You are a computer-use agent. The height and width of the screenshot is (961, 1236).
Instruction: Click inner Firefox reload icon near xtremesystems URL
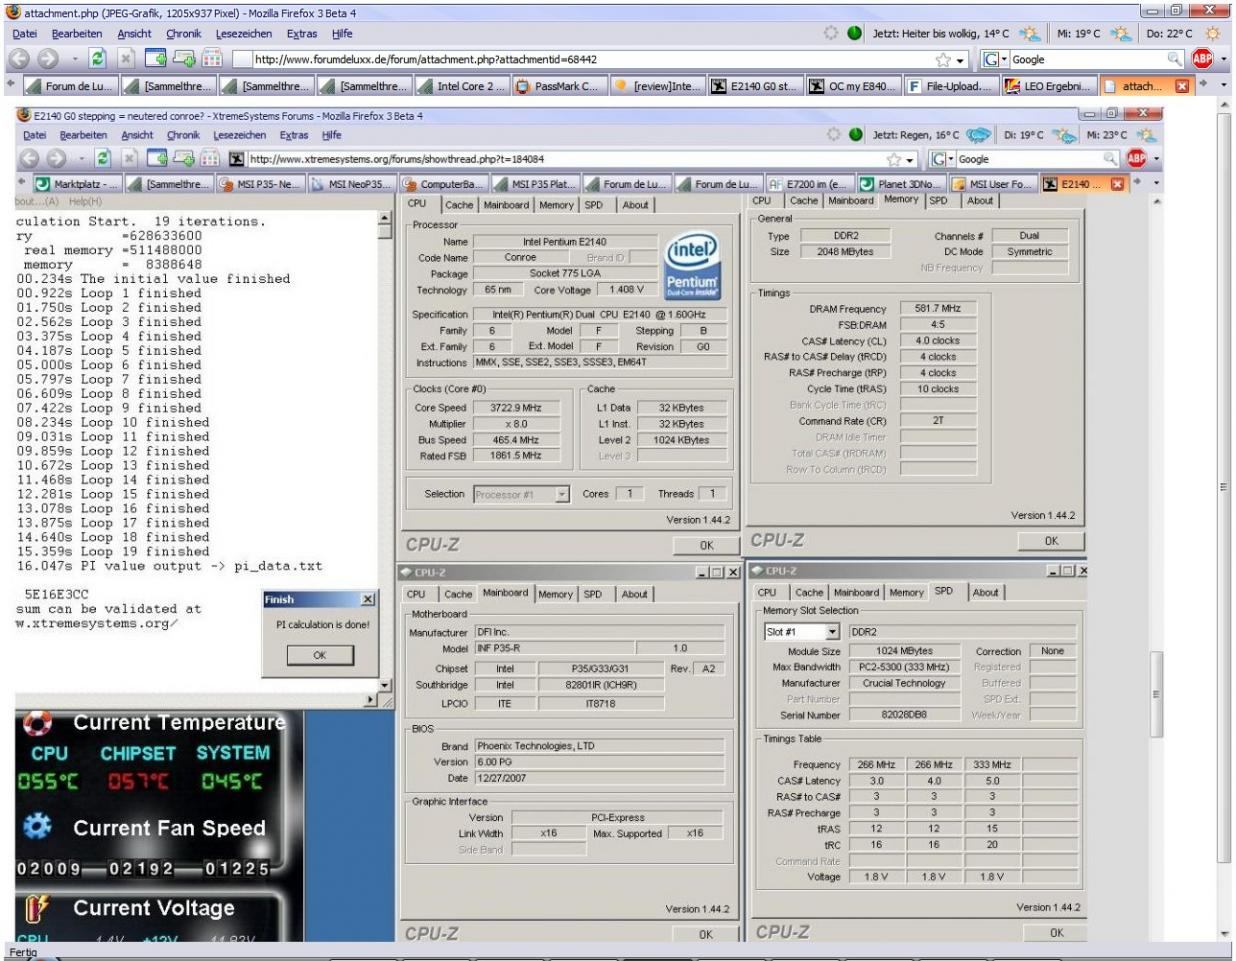click(x=103, y=158)
